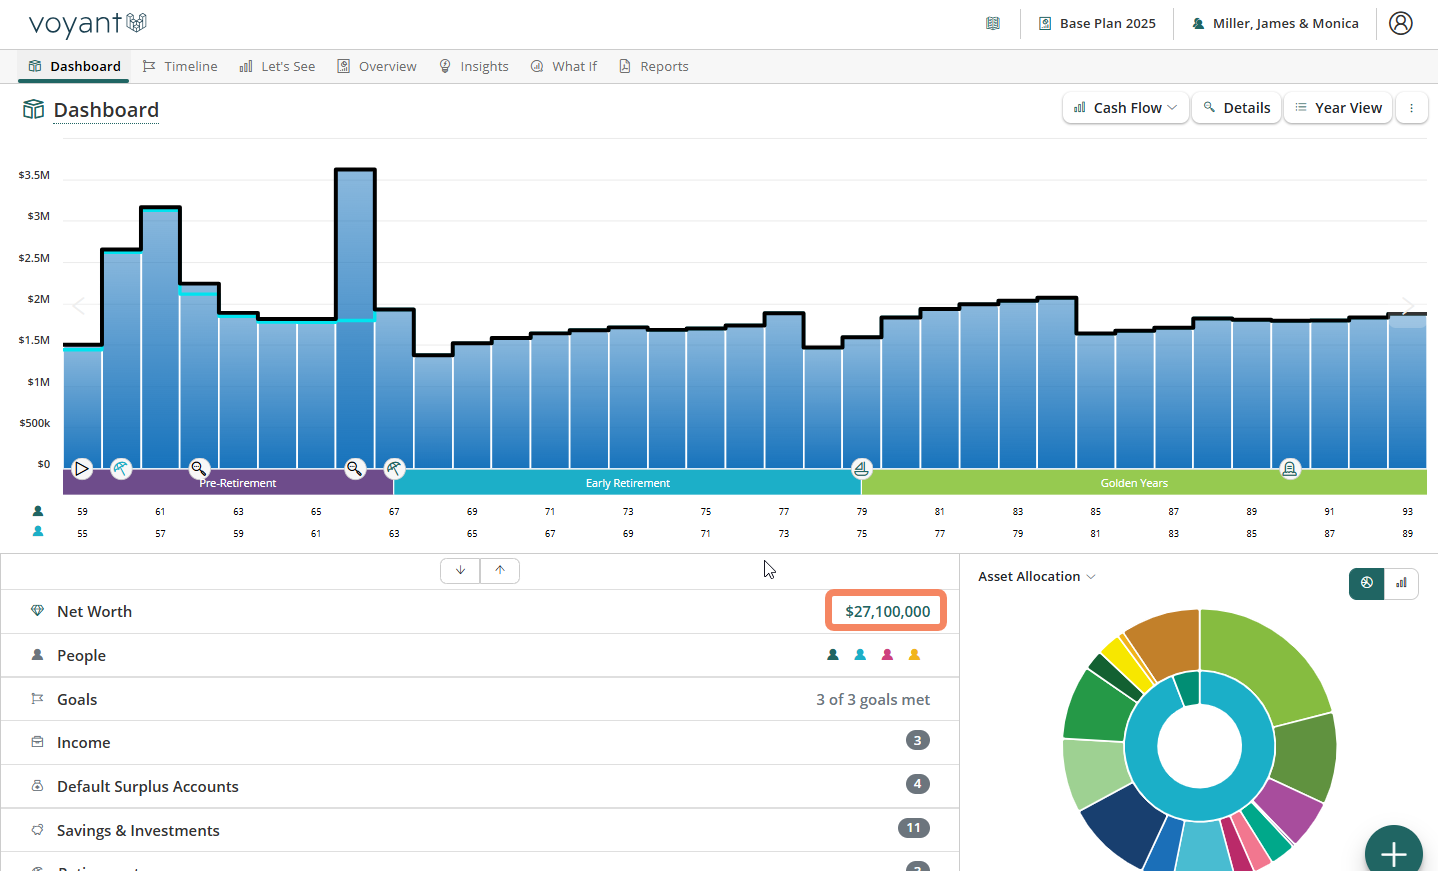The width and height of the screenshot is (1438, 871).
Task: Switch asset allocation to pie chart view
Action: pyautogui.click(x=1367, y=583)
